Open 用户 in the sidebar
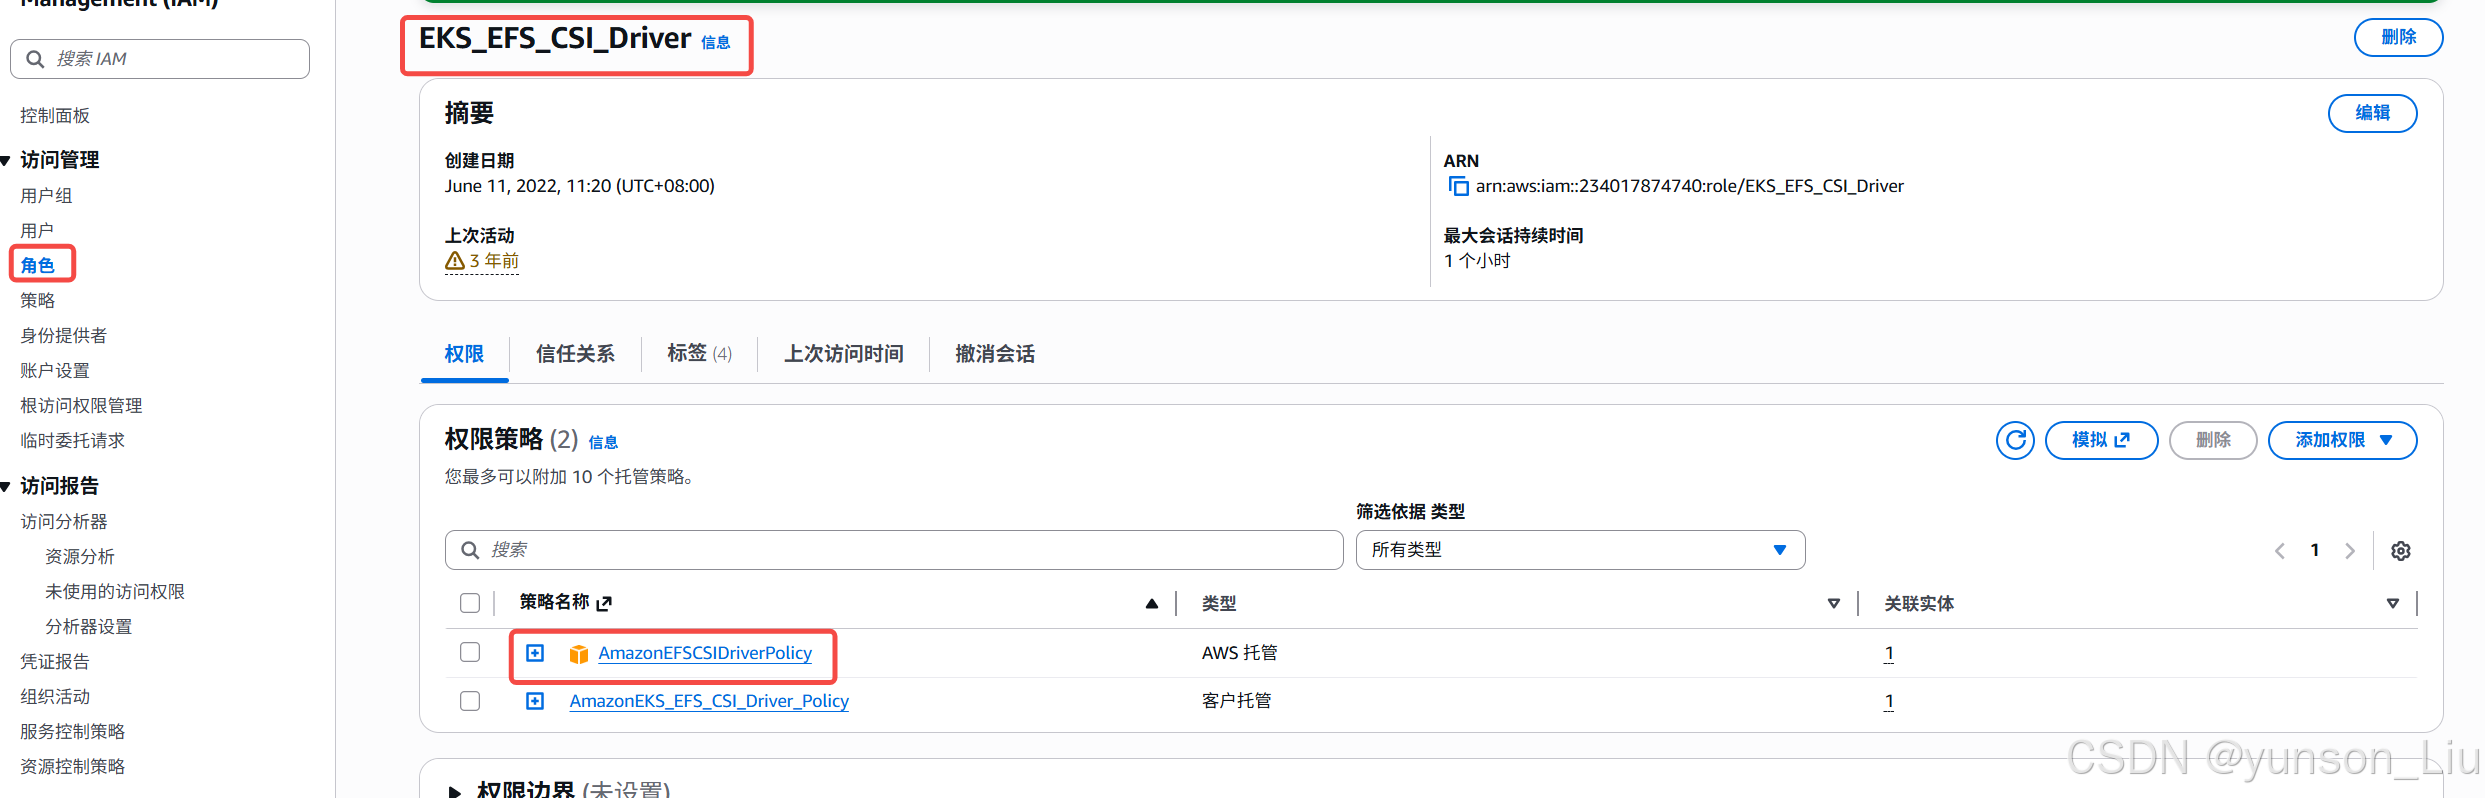This screenshot has width=2485, height=798. point(37,231)
